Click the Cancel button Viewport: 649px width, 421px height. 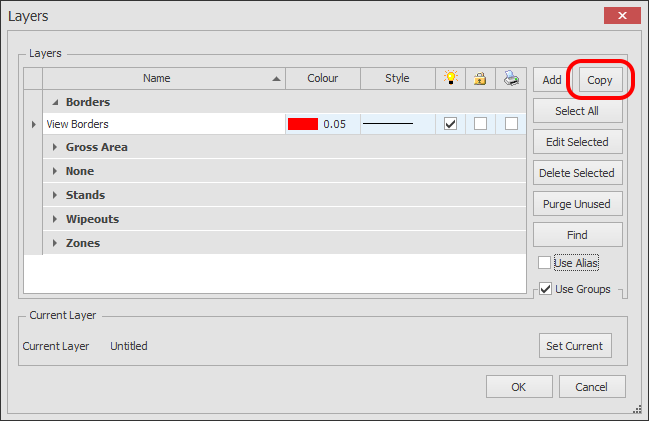592,387
